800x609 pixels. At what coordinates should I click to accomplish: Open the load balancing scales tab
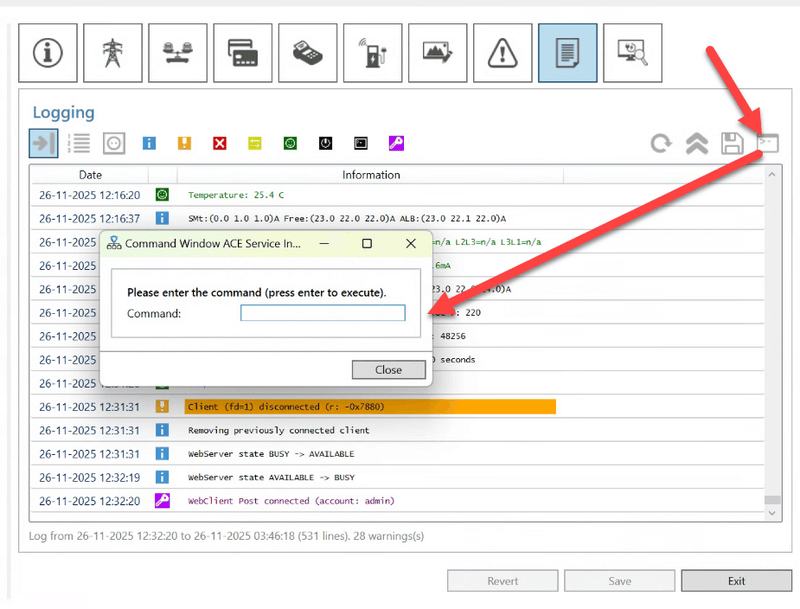178,53
